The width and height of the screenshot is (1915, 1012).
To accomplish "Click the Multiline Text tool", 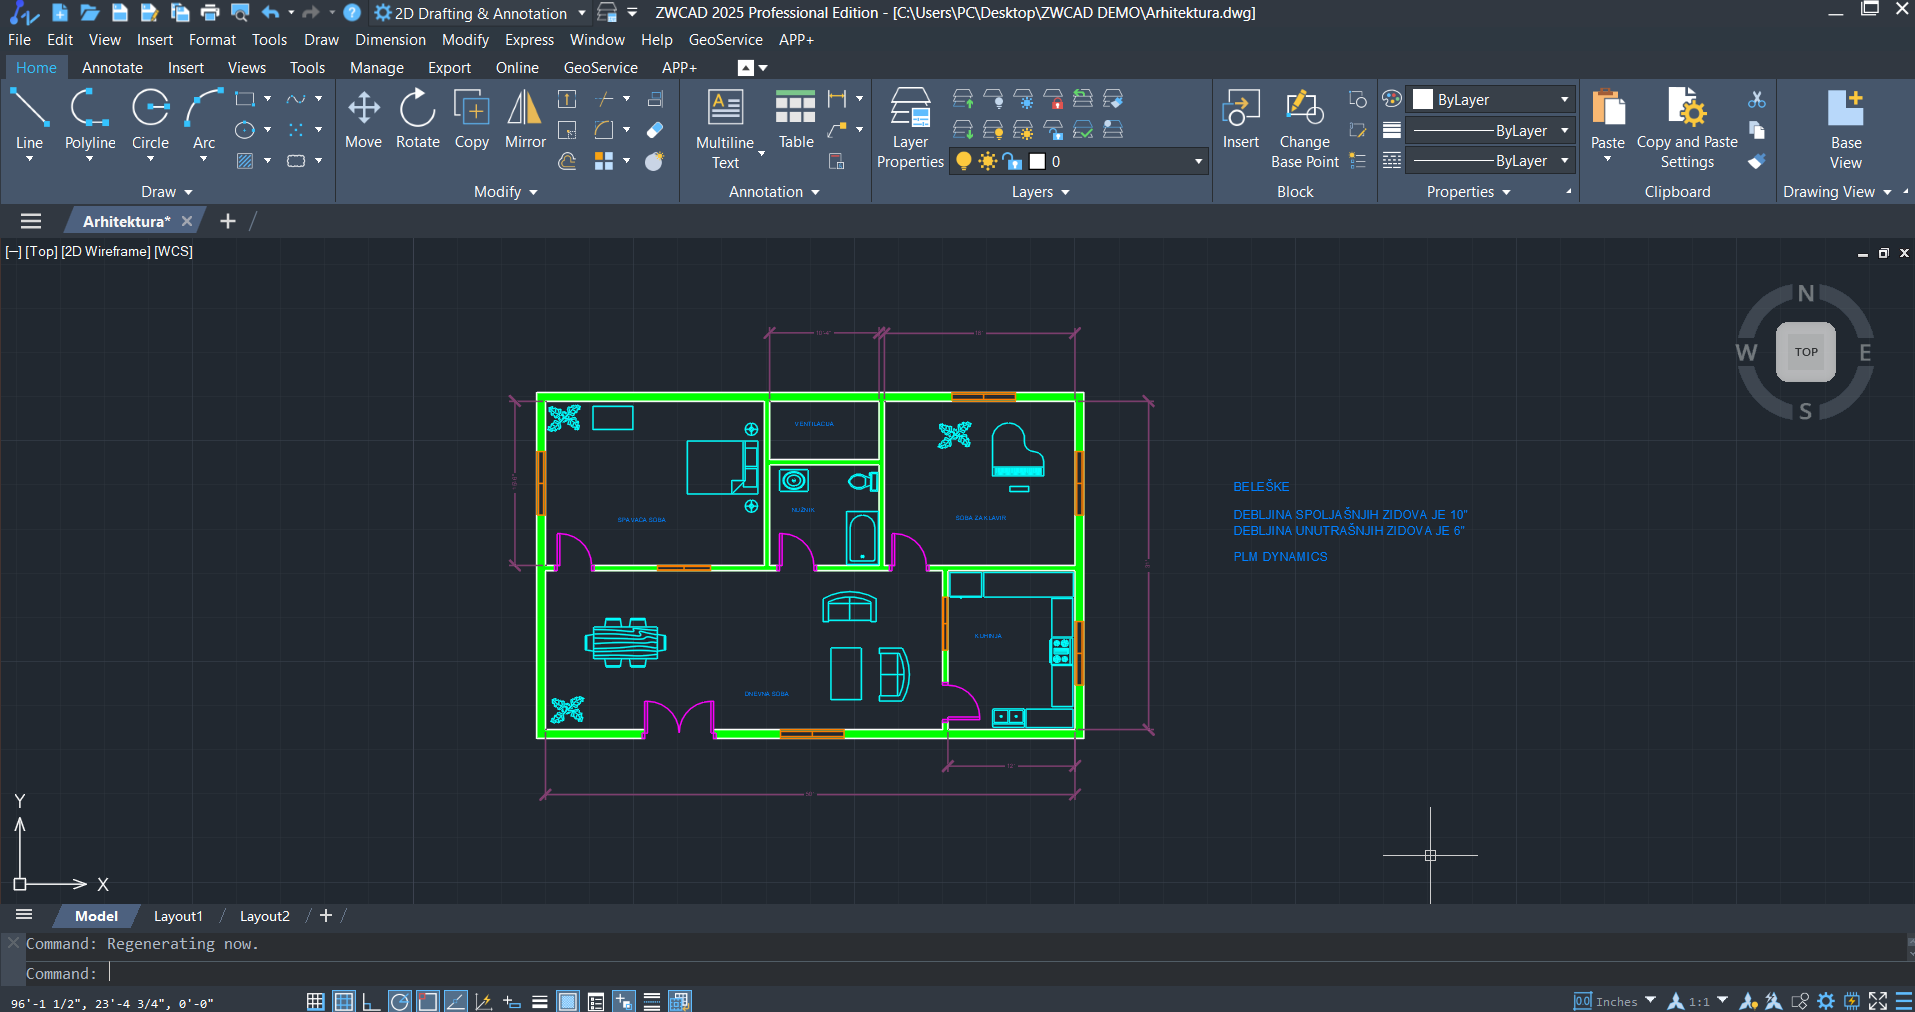I will 725,129.
